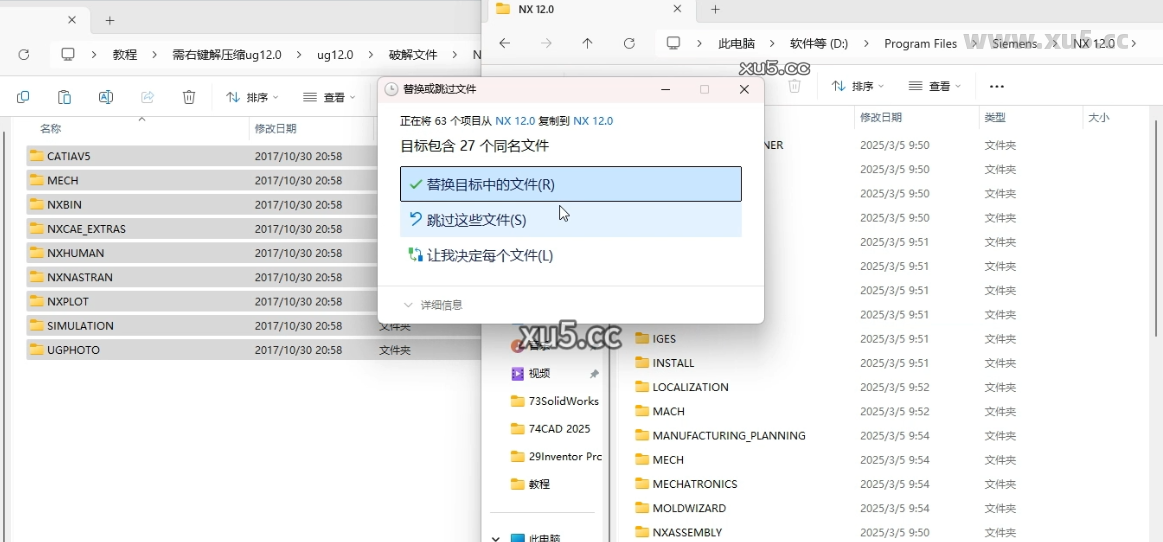
Task: Click the Copy icon in left toolbar
Action: coord(23,97)
